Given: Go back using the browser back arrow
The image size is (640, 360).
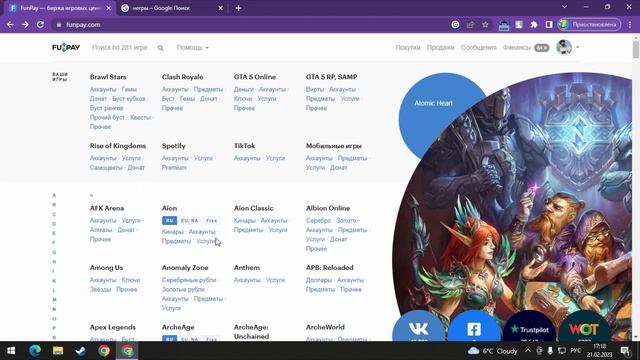Looking at the screenshot, I should tap(10, 25).
